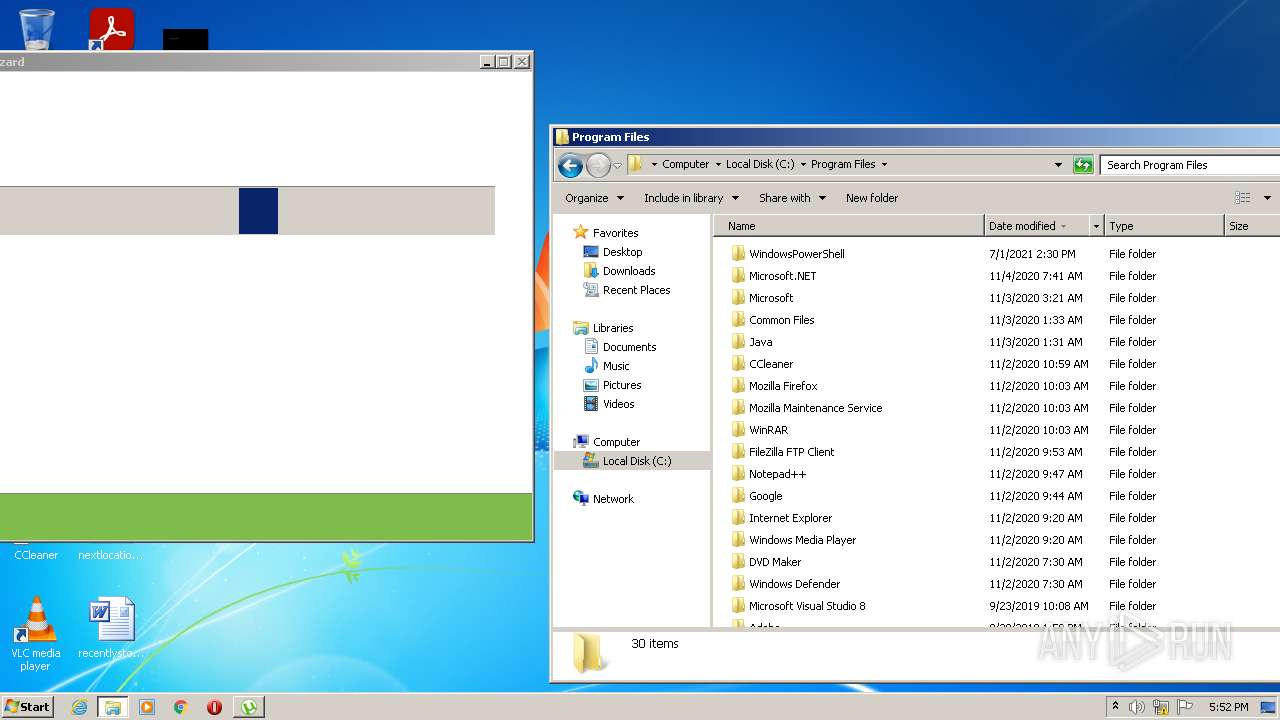Launch Internet Explorer from the taskbar
Viewport: 1280px width, 720px height.
pos(80,707)
